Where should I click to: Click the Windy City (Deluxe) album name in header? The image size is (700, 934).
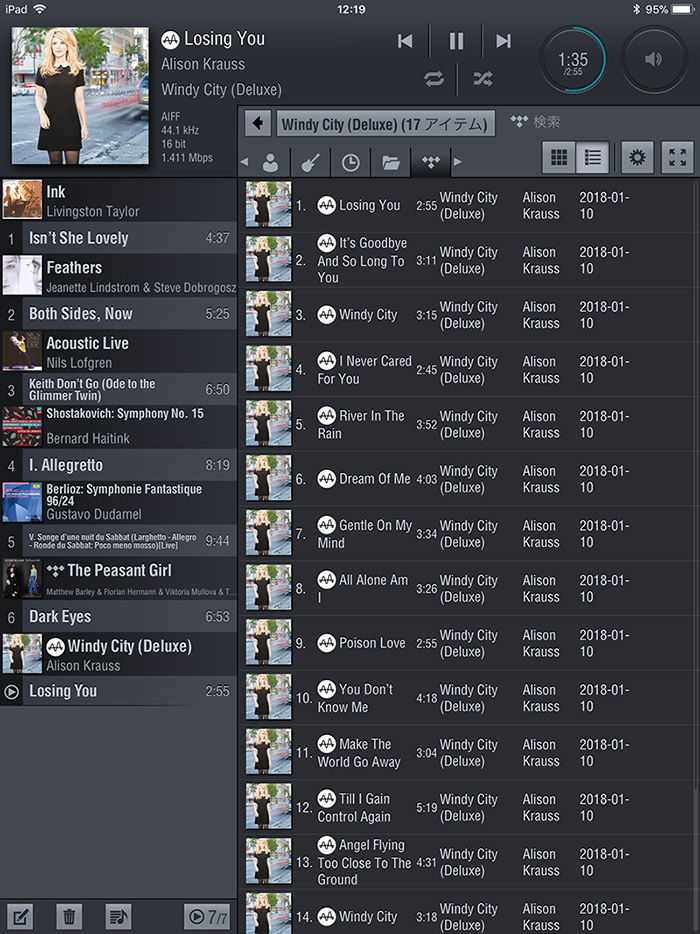(221, 90)
